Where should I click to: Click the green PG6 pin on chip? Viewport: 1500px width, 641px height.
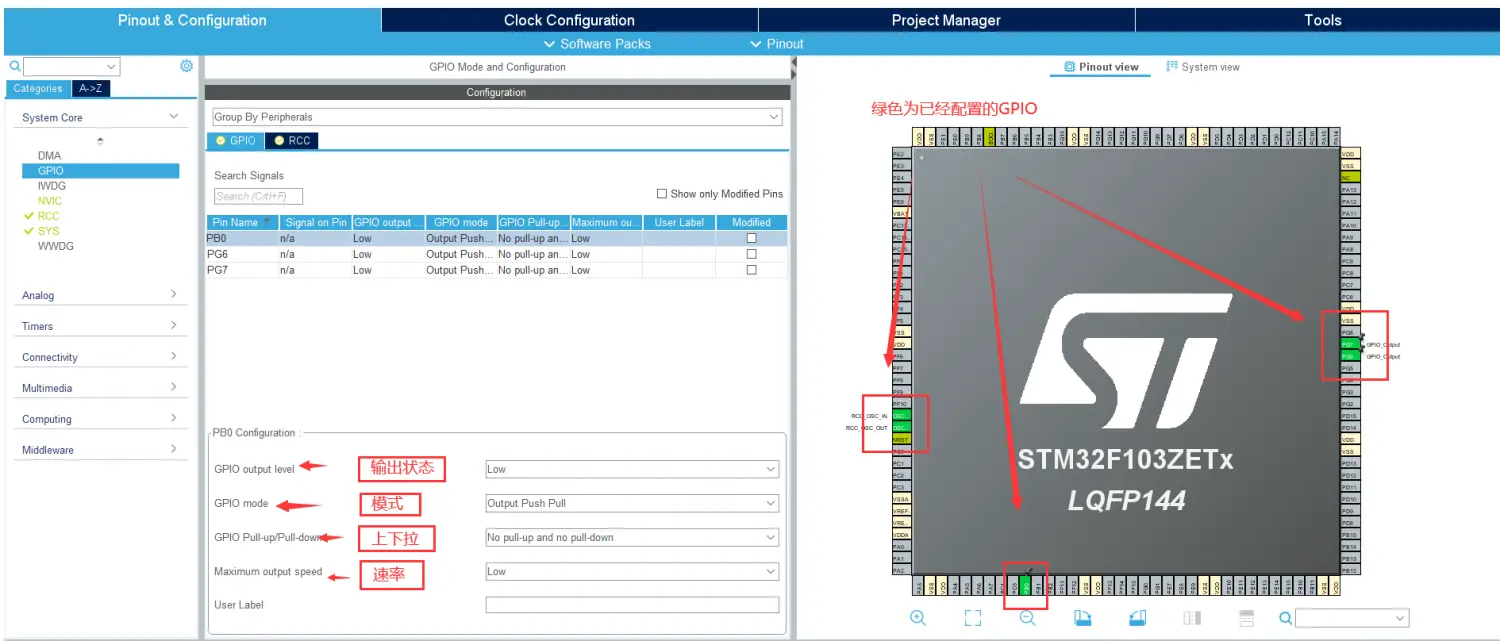(1348, 356)
